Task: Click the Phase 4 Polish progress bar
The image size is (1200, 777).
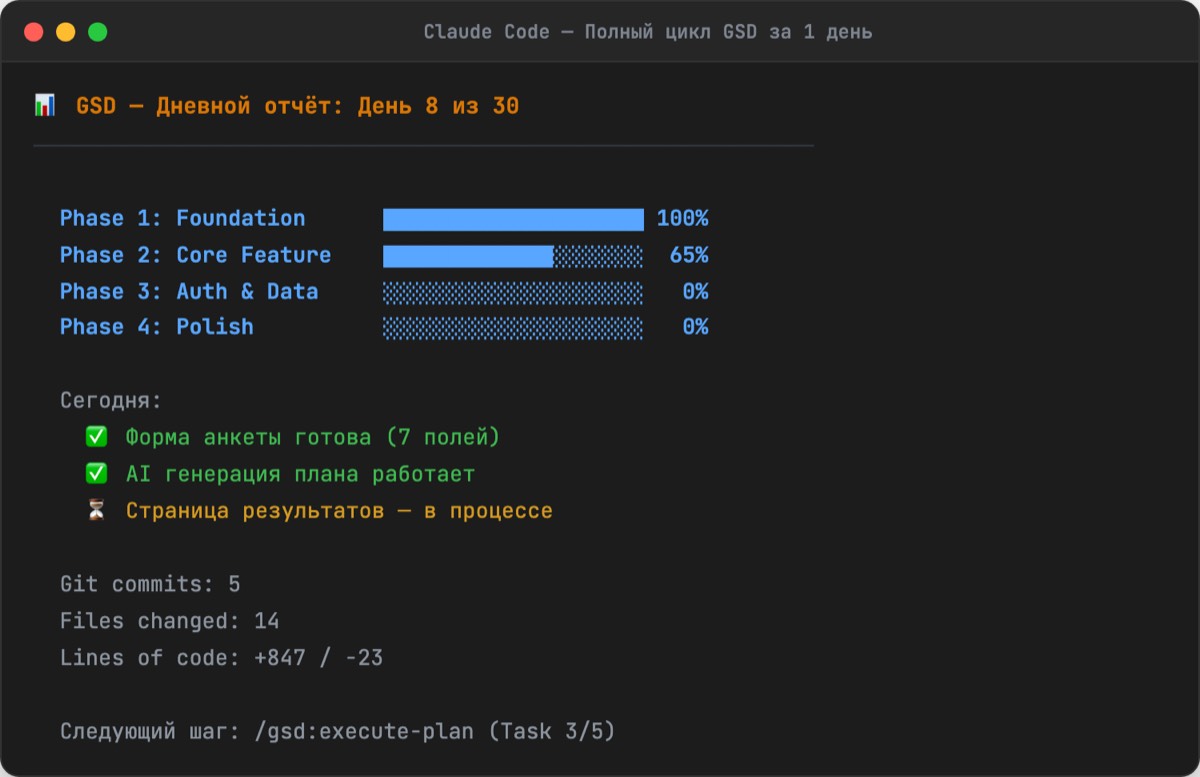Action: (513, 328)
